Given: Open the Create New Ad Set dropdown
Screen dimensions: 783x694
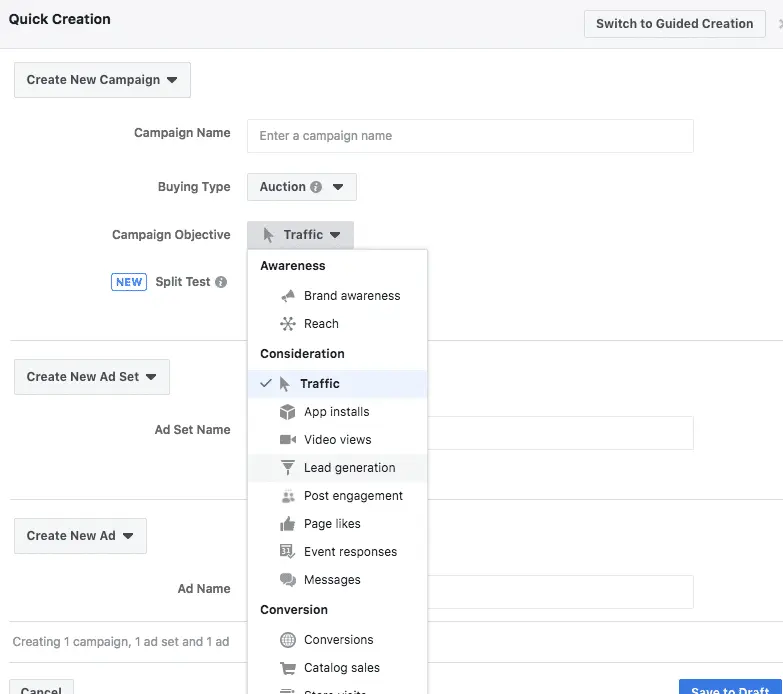Looking at the screenshot, I should (x=92, y=377).
